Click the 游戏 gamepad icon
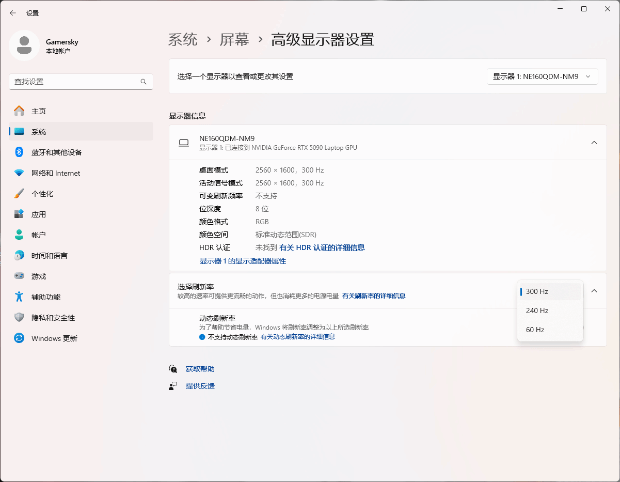The height and width of the screenshot is (482, 620). click(x=19, y=276)
